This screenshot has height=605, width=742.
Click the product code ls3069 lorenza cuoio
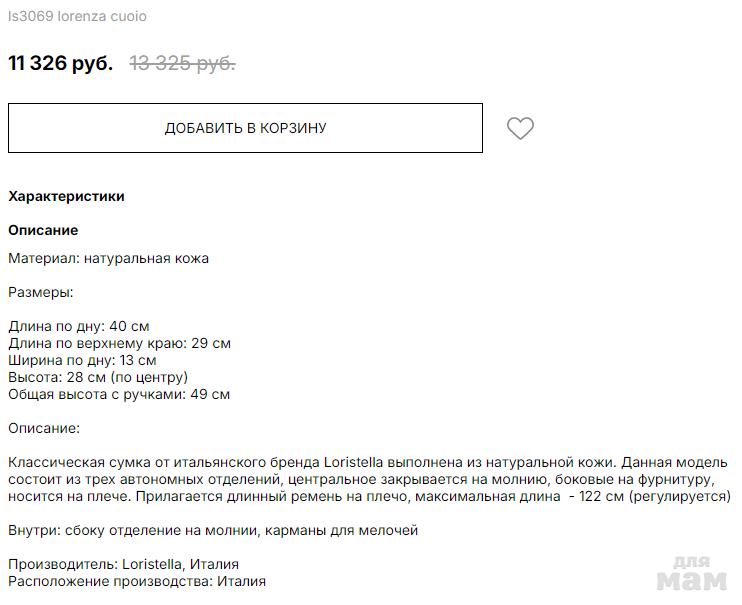pyautogui.click(x=77, y=17)
